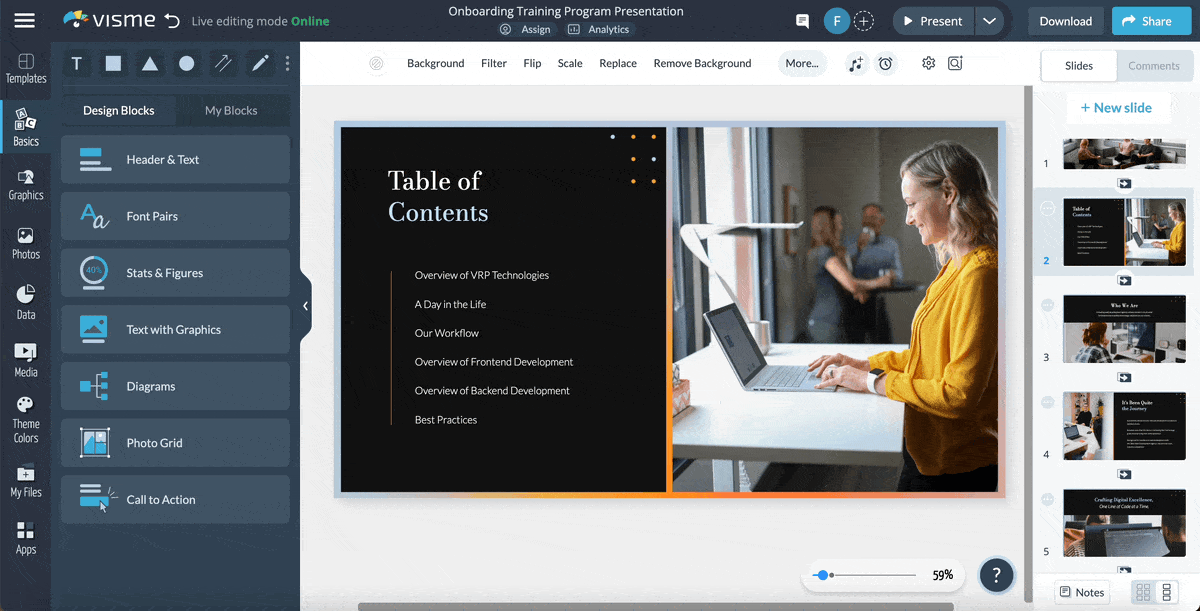Switch to the Comments tab
The width and height of the screenshot is (1200, 611).
(1154, 66)
